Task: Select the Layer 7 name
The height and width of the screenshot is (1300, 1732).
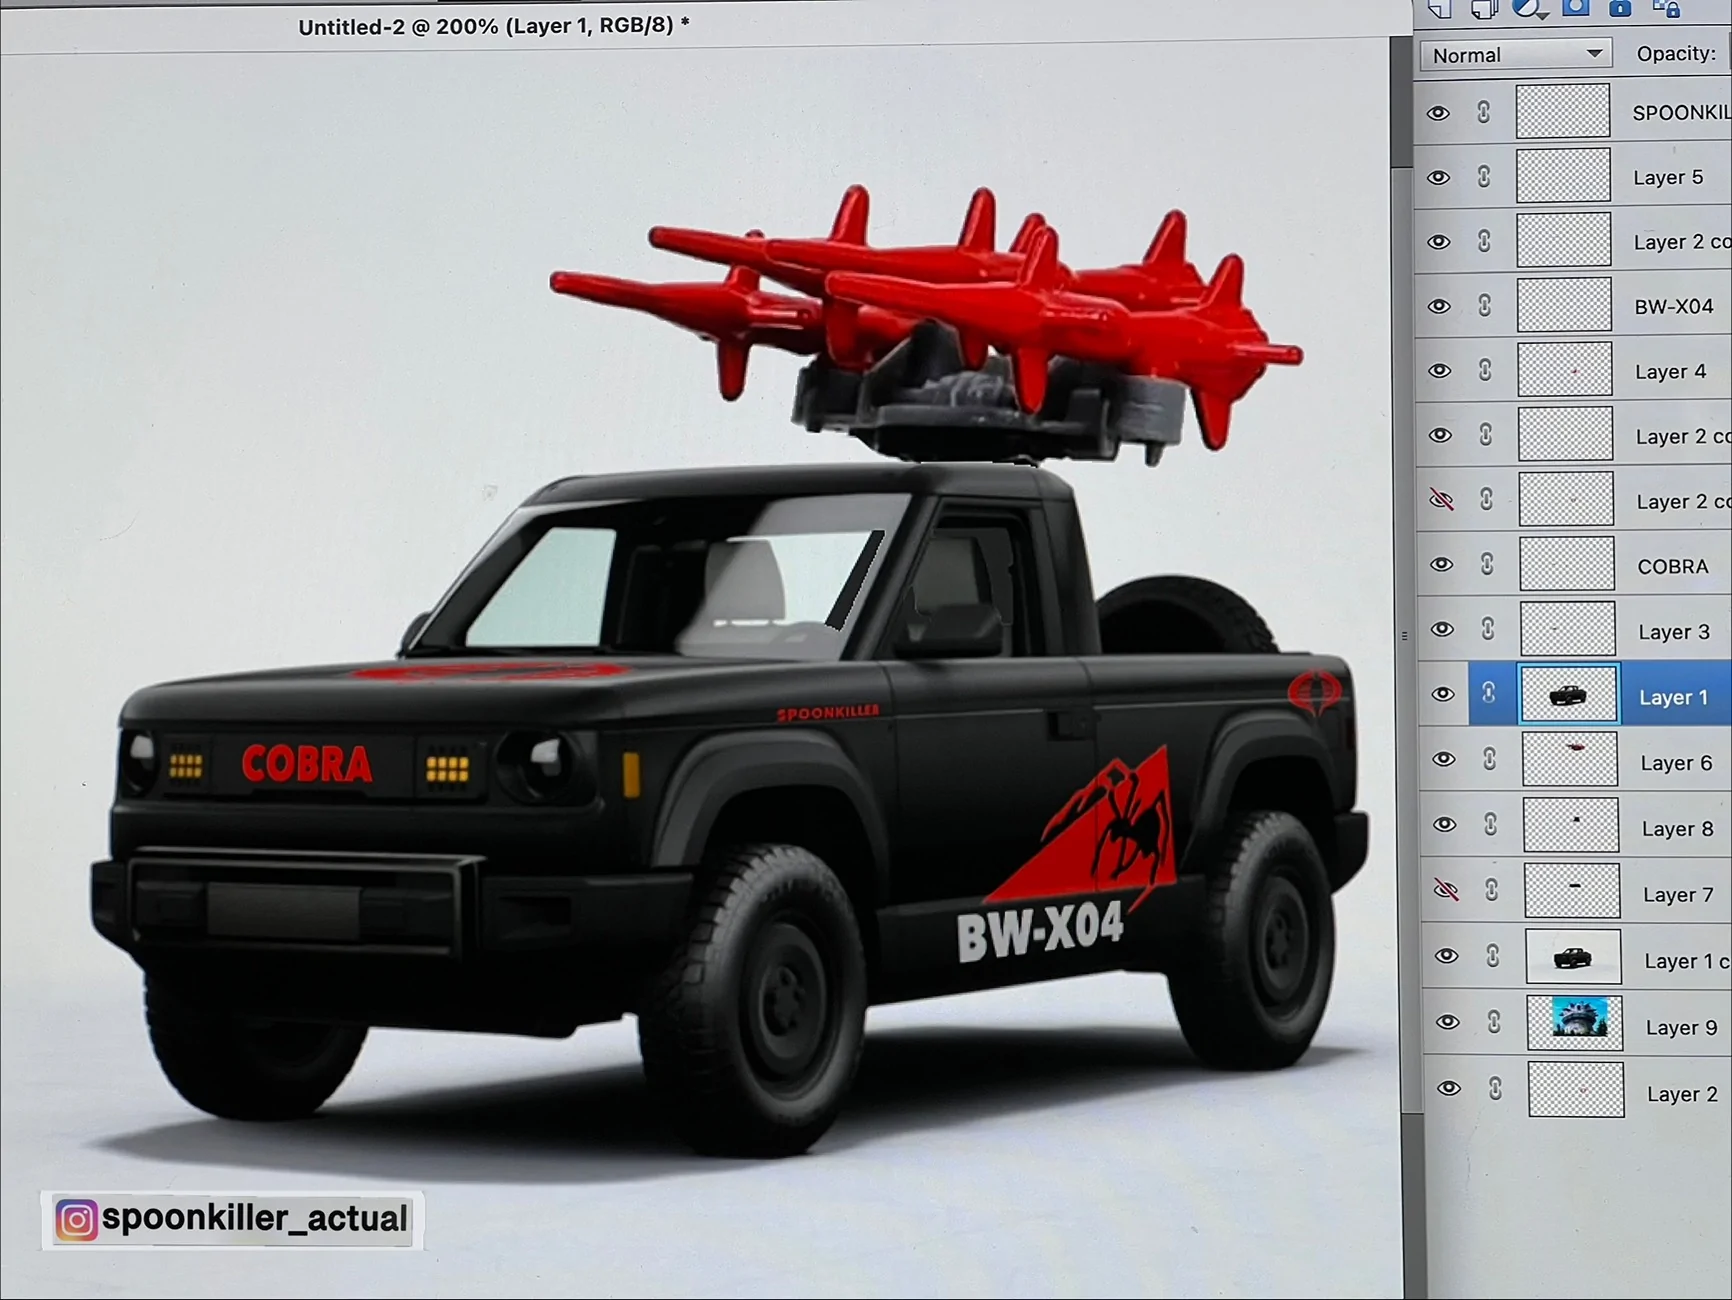Action: coord(1679,895)
